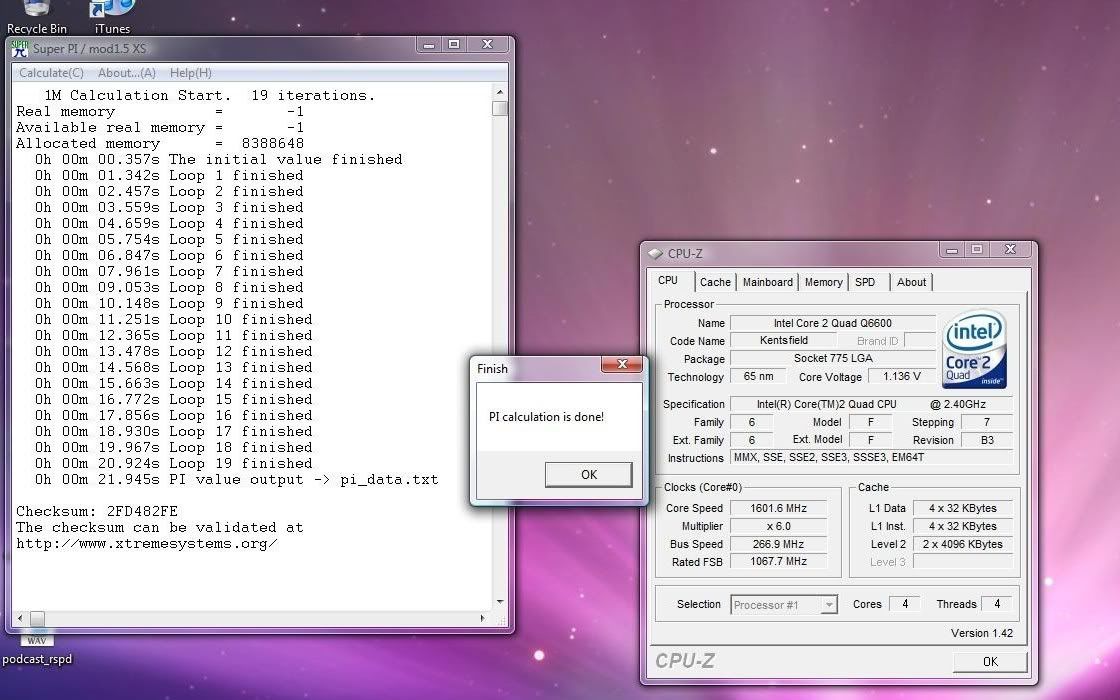
Task: Click the L1 Data value '4 x 32 KBytes'
Action: tap(962, 509)
